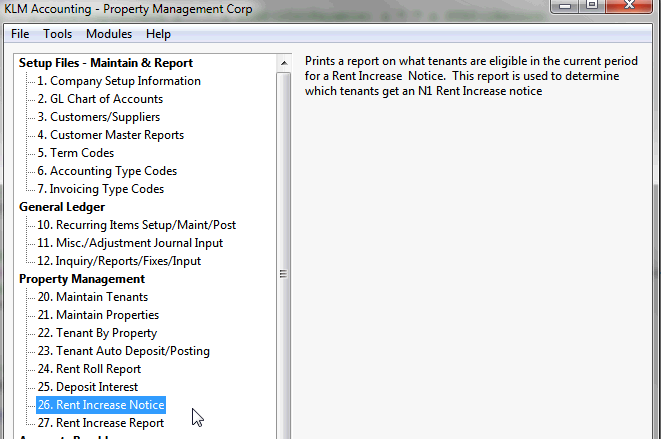
Task: Click the Property Management heading
Action: [82, 279]
